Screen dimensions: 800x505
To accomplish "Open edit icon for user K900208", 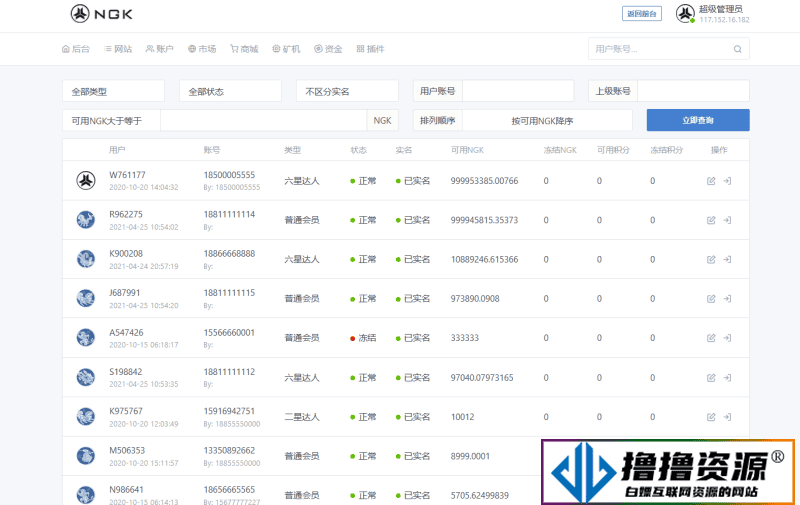I will click(x=711, y=260).
